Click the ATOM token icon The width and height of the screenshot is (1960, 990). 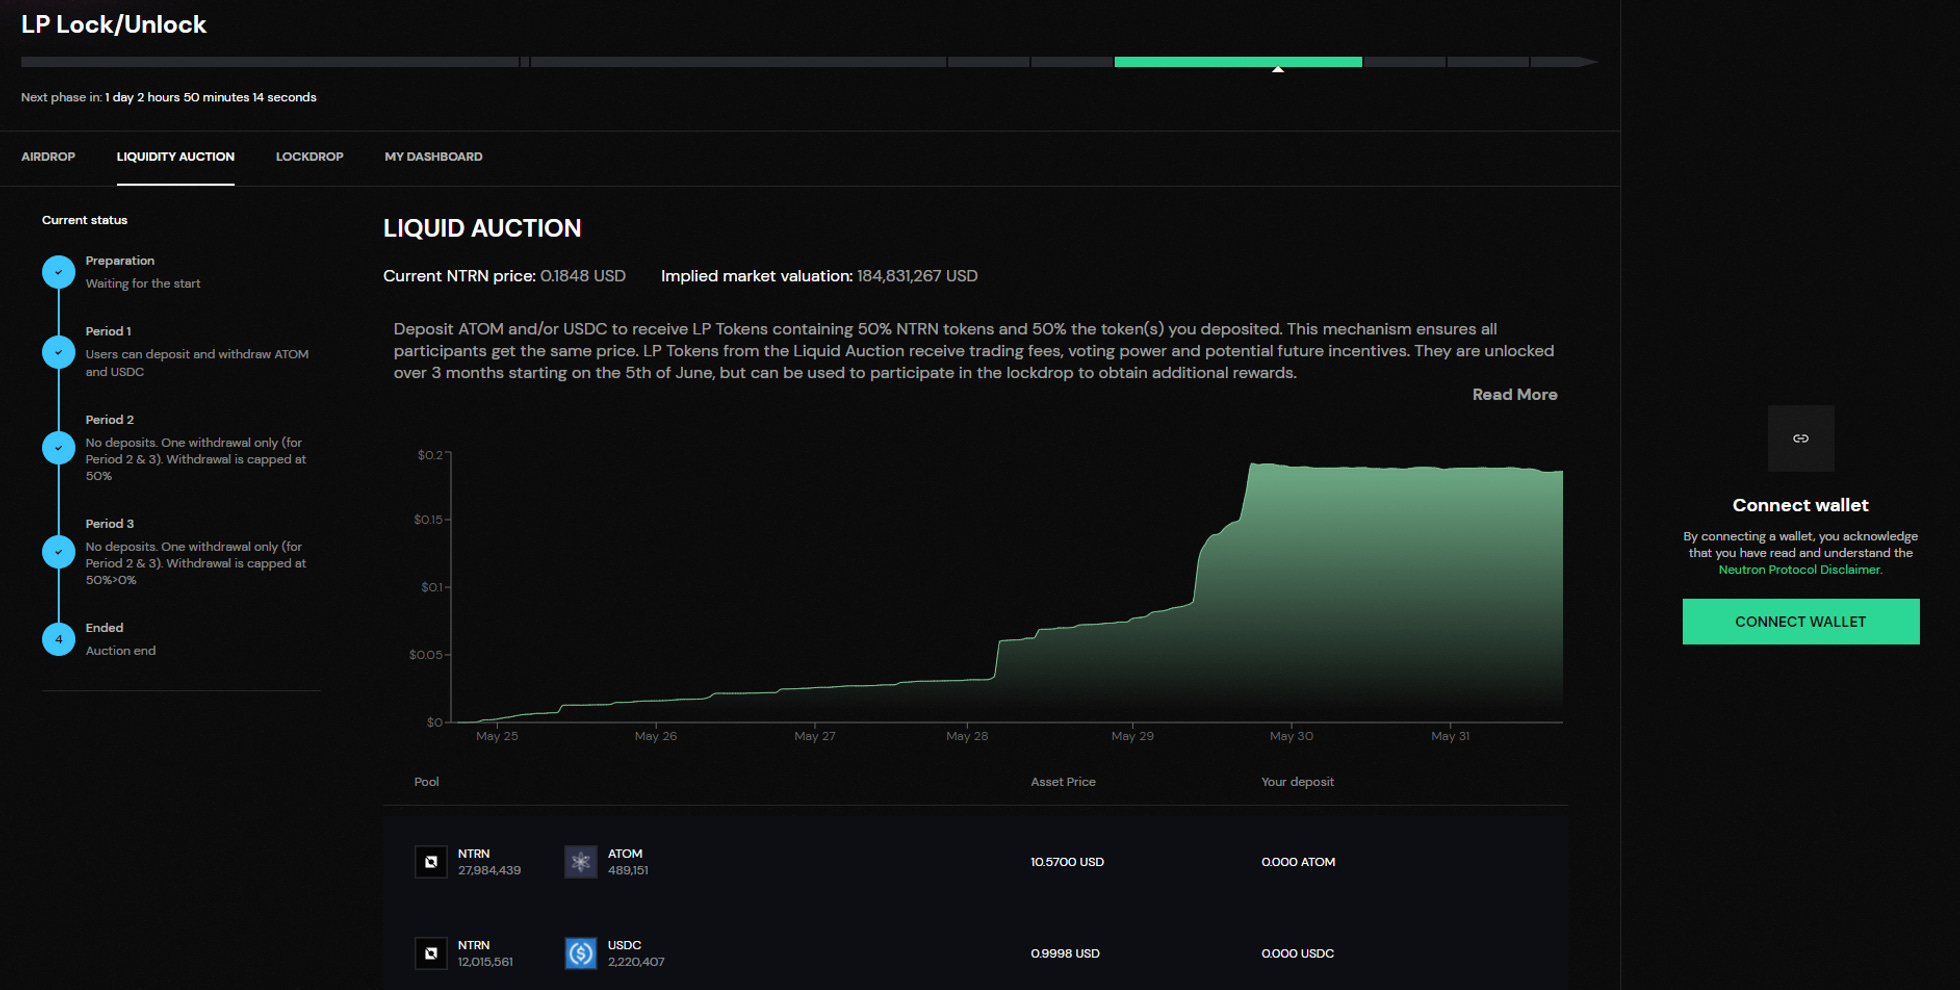tap(580, 862)
